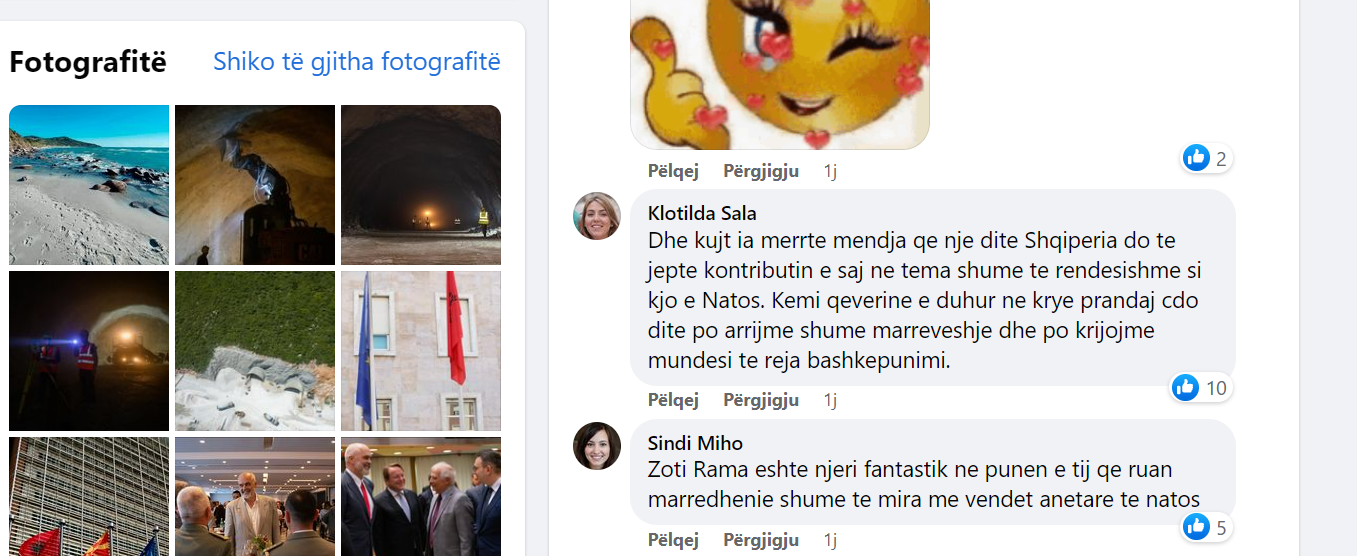
Task: Click Pëlqej under Klotilda Sala's comment
Action: tap(673, 400)
